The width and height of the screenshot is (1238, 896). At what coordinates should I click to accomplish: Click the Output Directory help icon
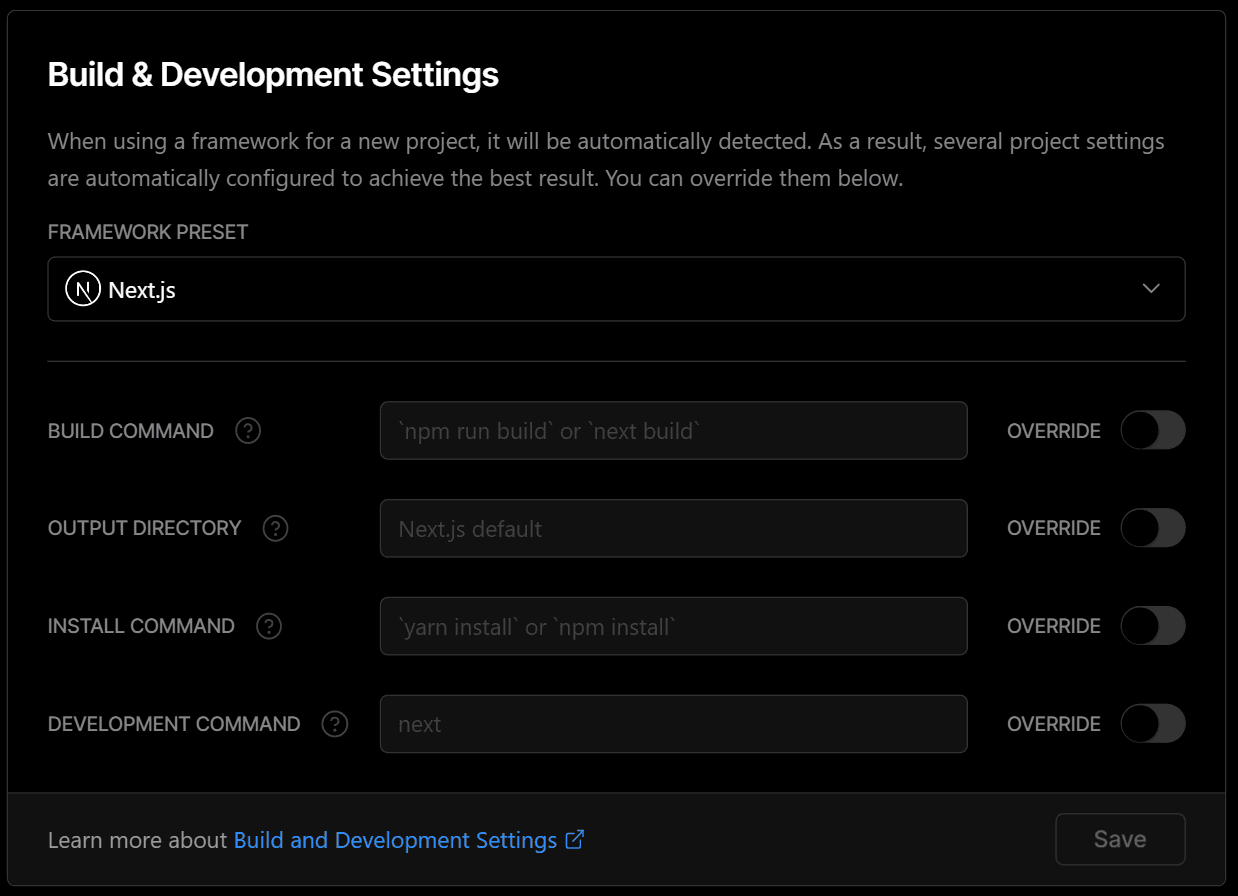(275, 528)
